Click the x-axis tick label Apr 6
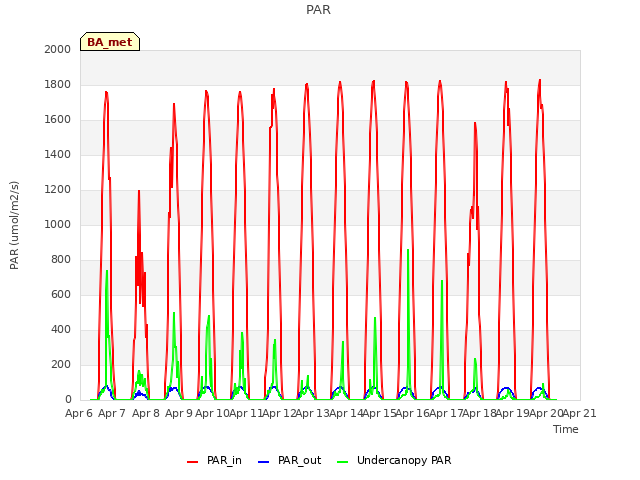The image size is (640, 480). point(79,413)
